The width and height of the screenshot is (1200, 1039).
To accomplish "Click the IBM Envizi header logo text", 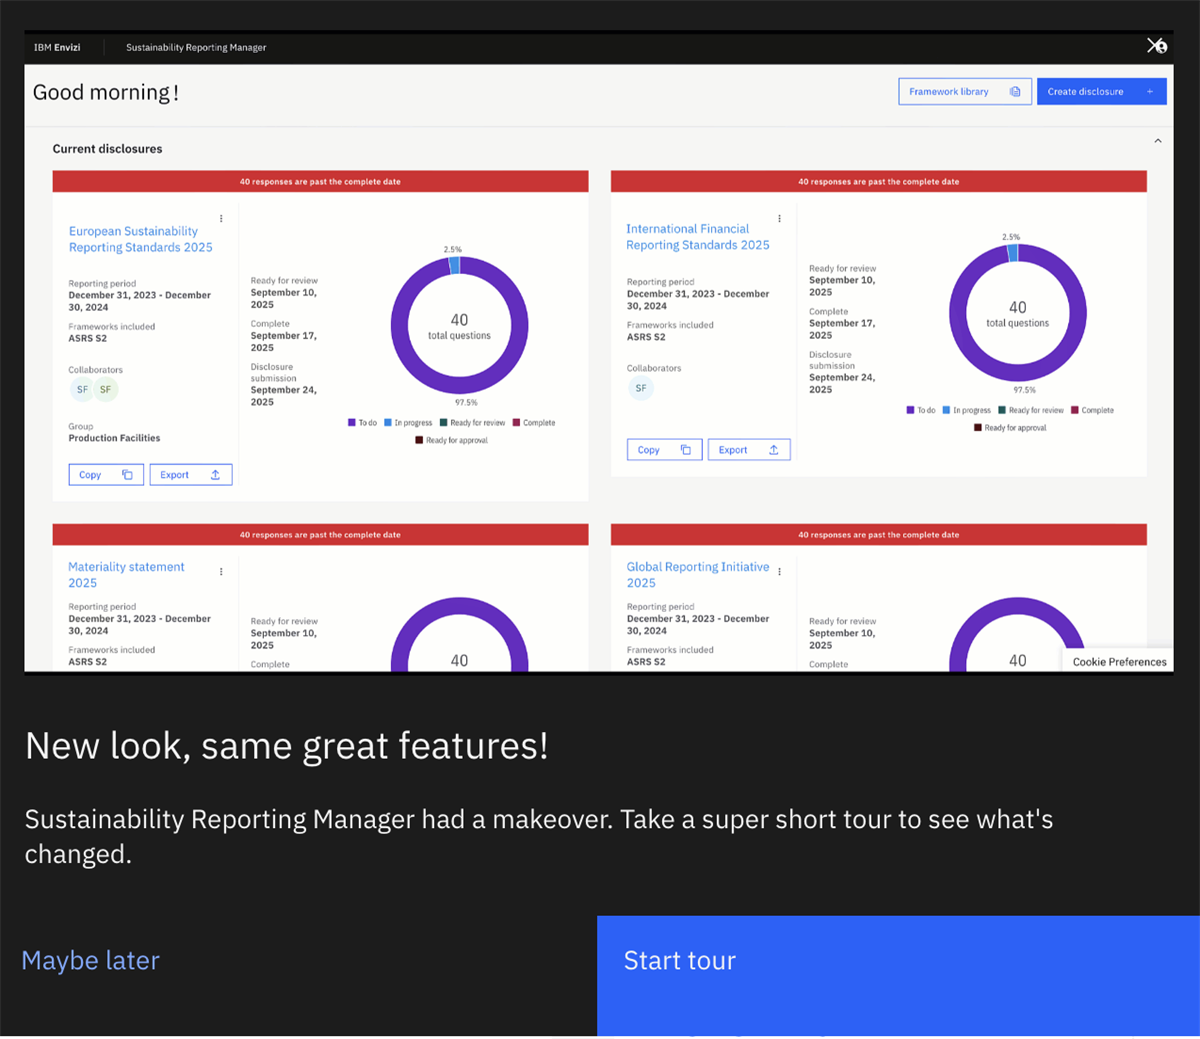I will click(x=57, y=47).
